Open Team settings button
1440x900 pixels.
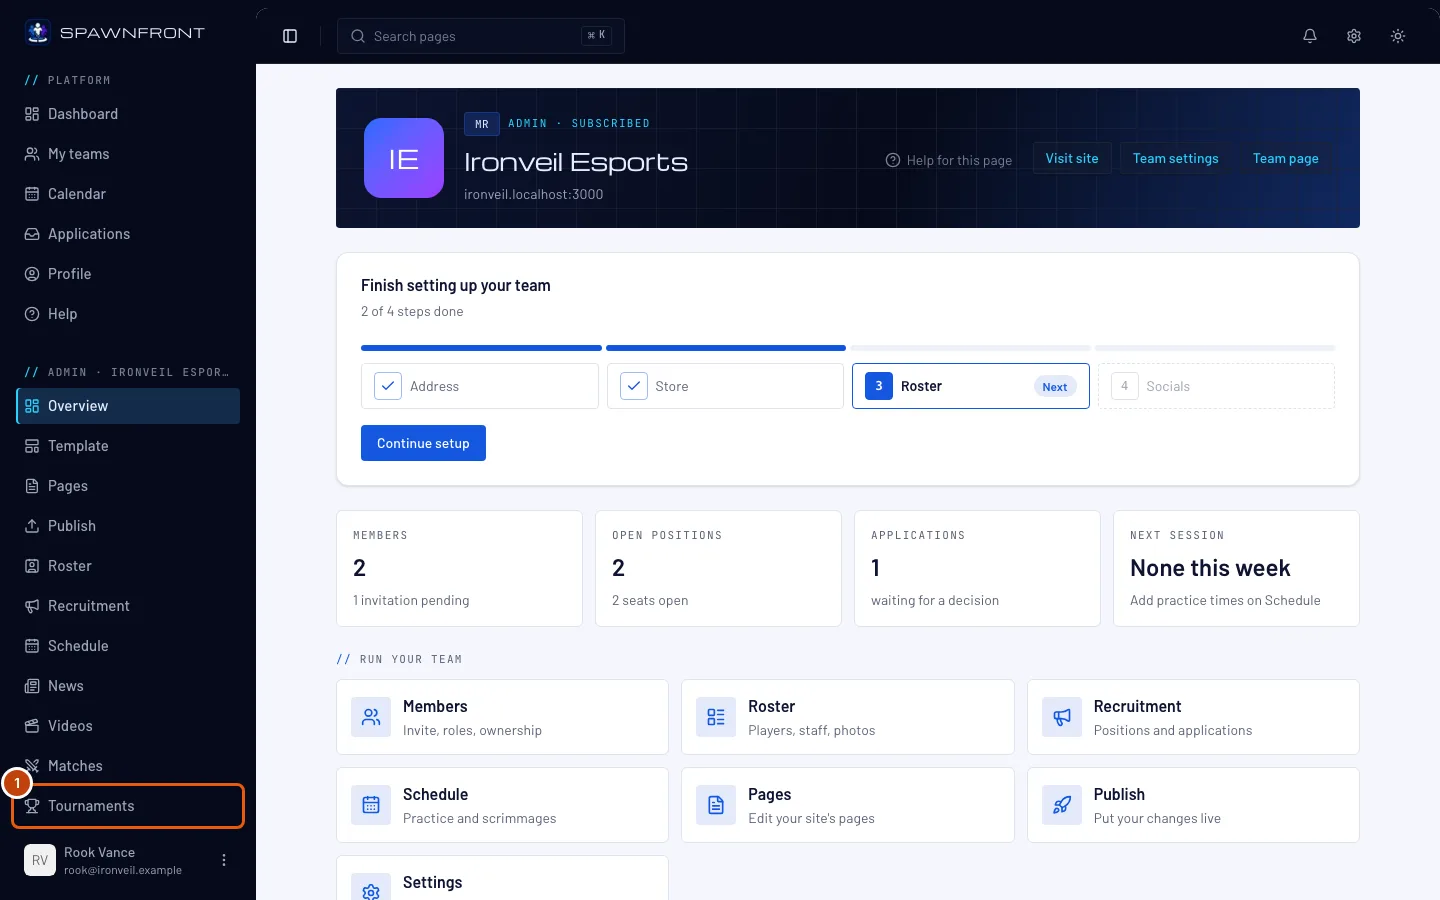(x=1176, y=158)
